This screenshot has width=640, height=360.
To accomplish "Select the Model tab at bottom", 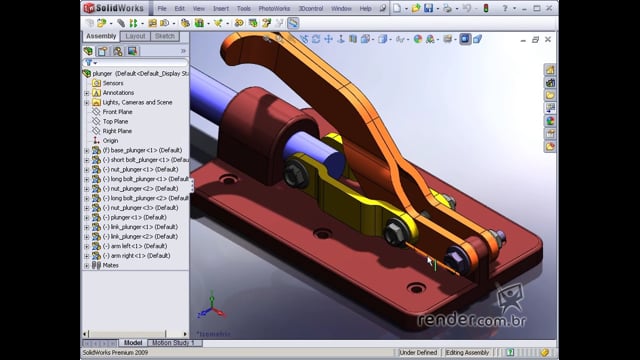I will tap(133, 343).
